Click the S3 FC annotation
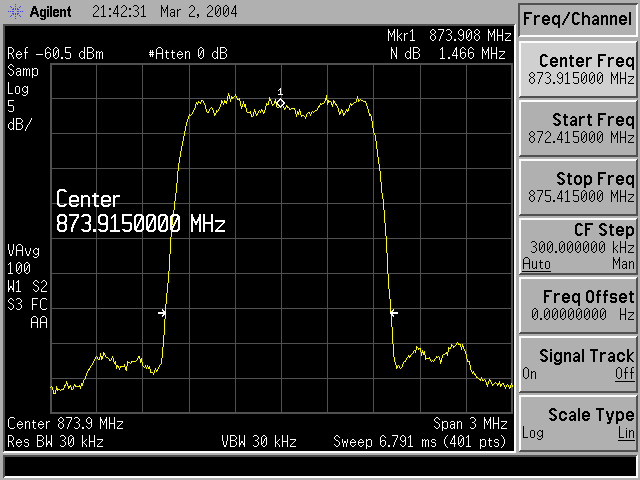This screenshot has height=480, width=640. pos(28,304)
